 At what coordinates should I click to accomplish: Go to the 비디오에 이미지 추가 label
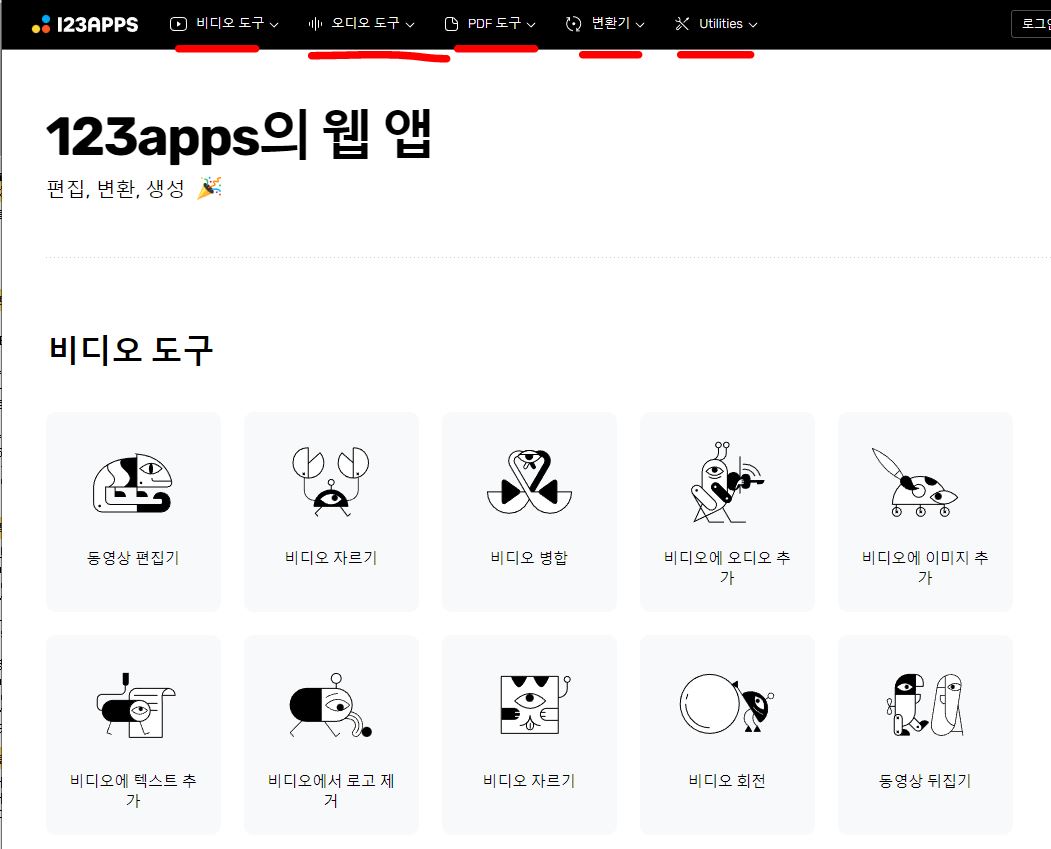pyautogui.click(x=925, y=567)
